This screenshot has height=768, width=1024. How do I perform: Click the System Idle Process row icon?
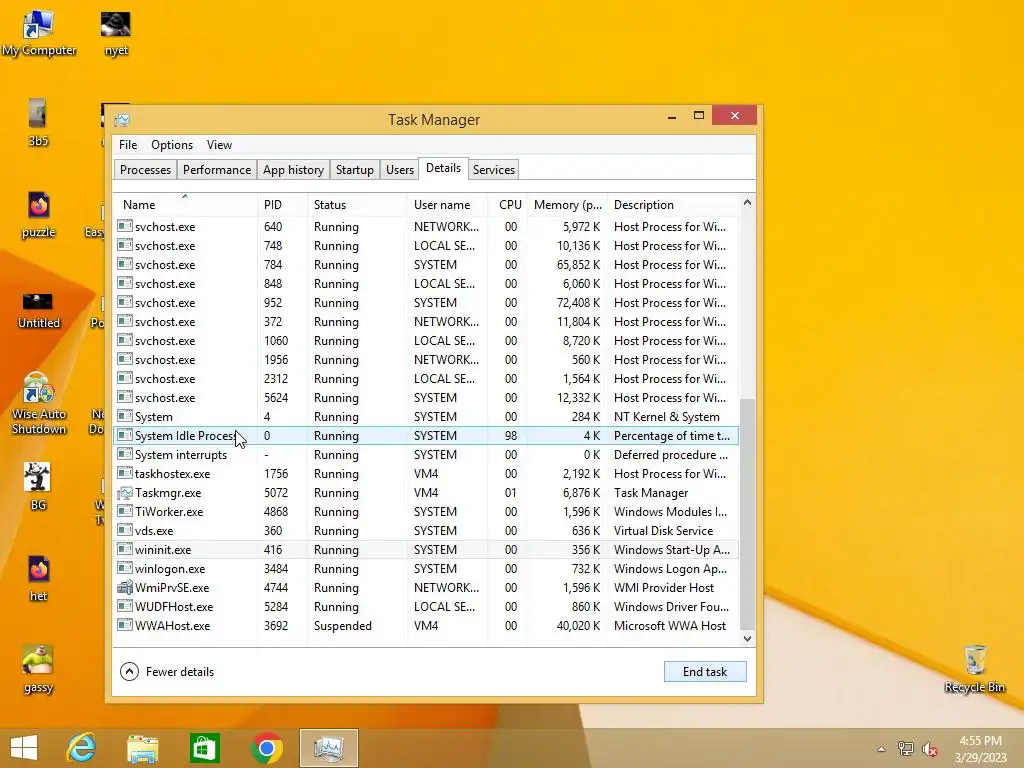coord(125,436)
